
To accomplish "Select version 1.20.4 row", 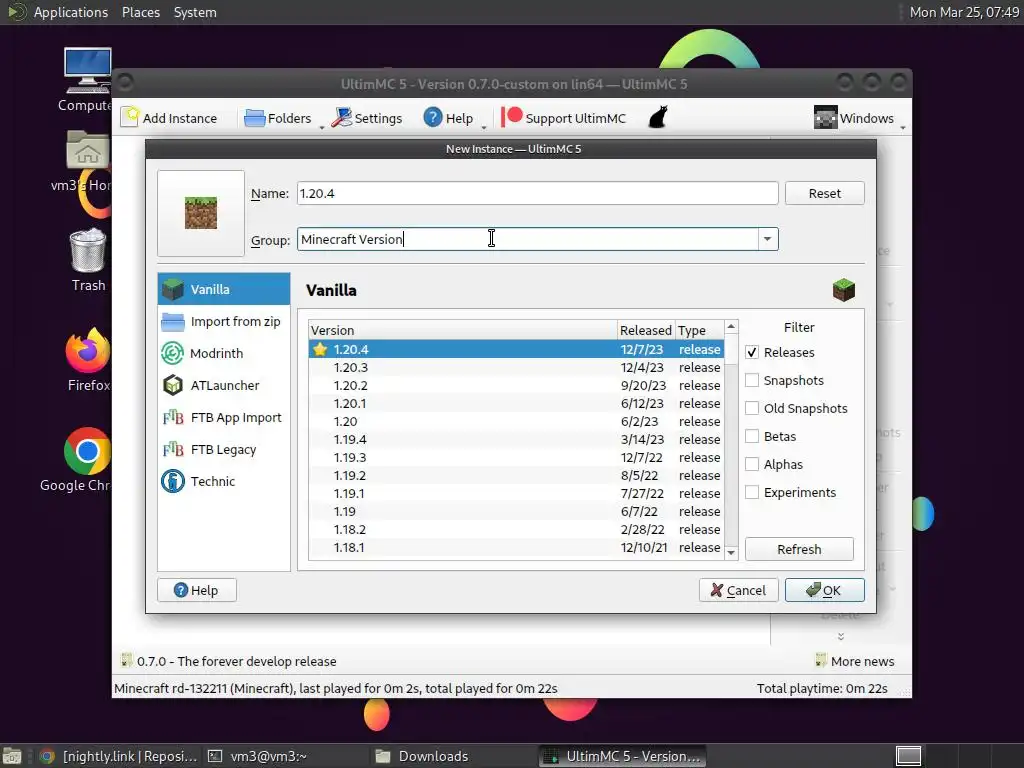I will (x=516, y=349).
